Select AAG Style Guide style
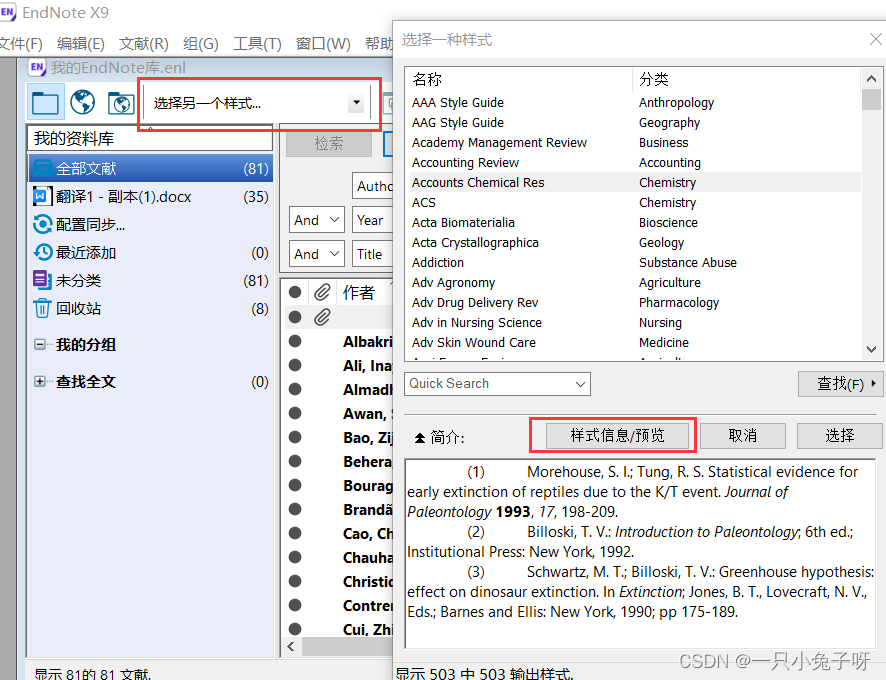Image resolution: width=886 pixels, height=680 pixels. coord(635,123)
